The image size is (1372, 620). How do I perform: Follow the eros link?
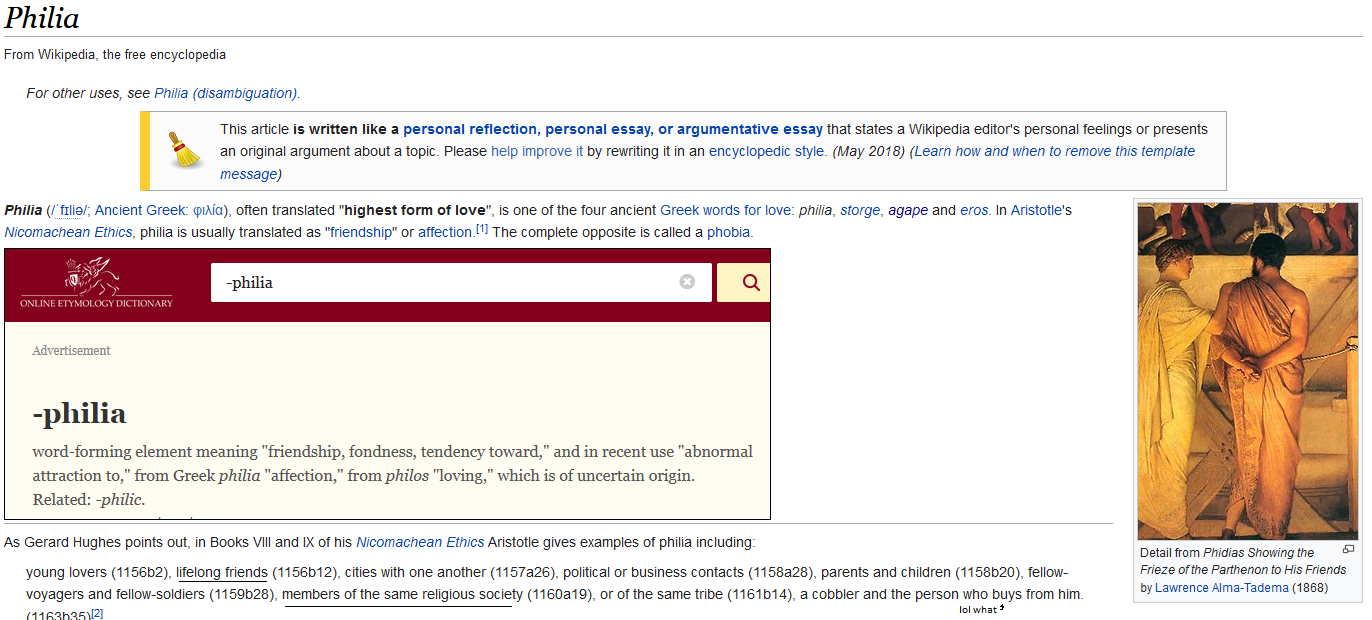tap(974, 210)
